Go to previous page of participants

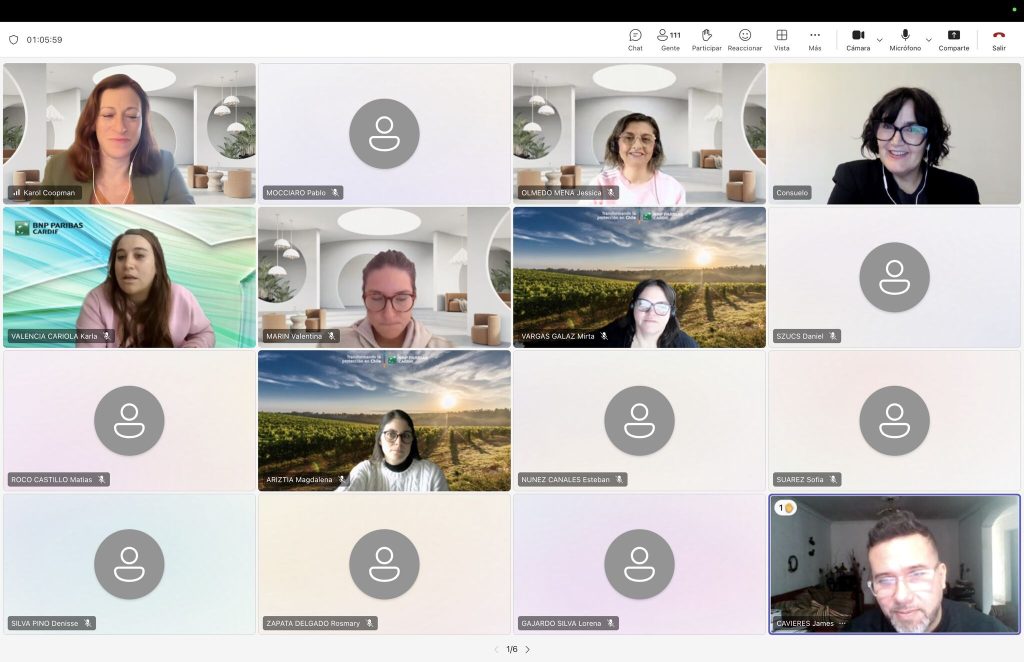click(x=496, y=650)
